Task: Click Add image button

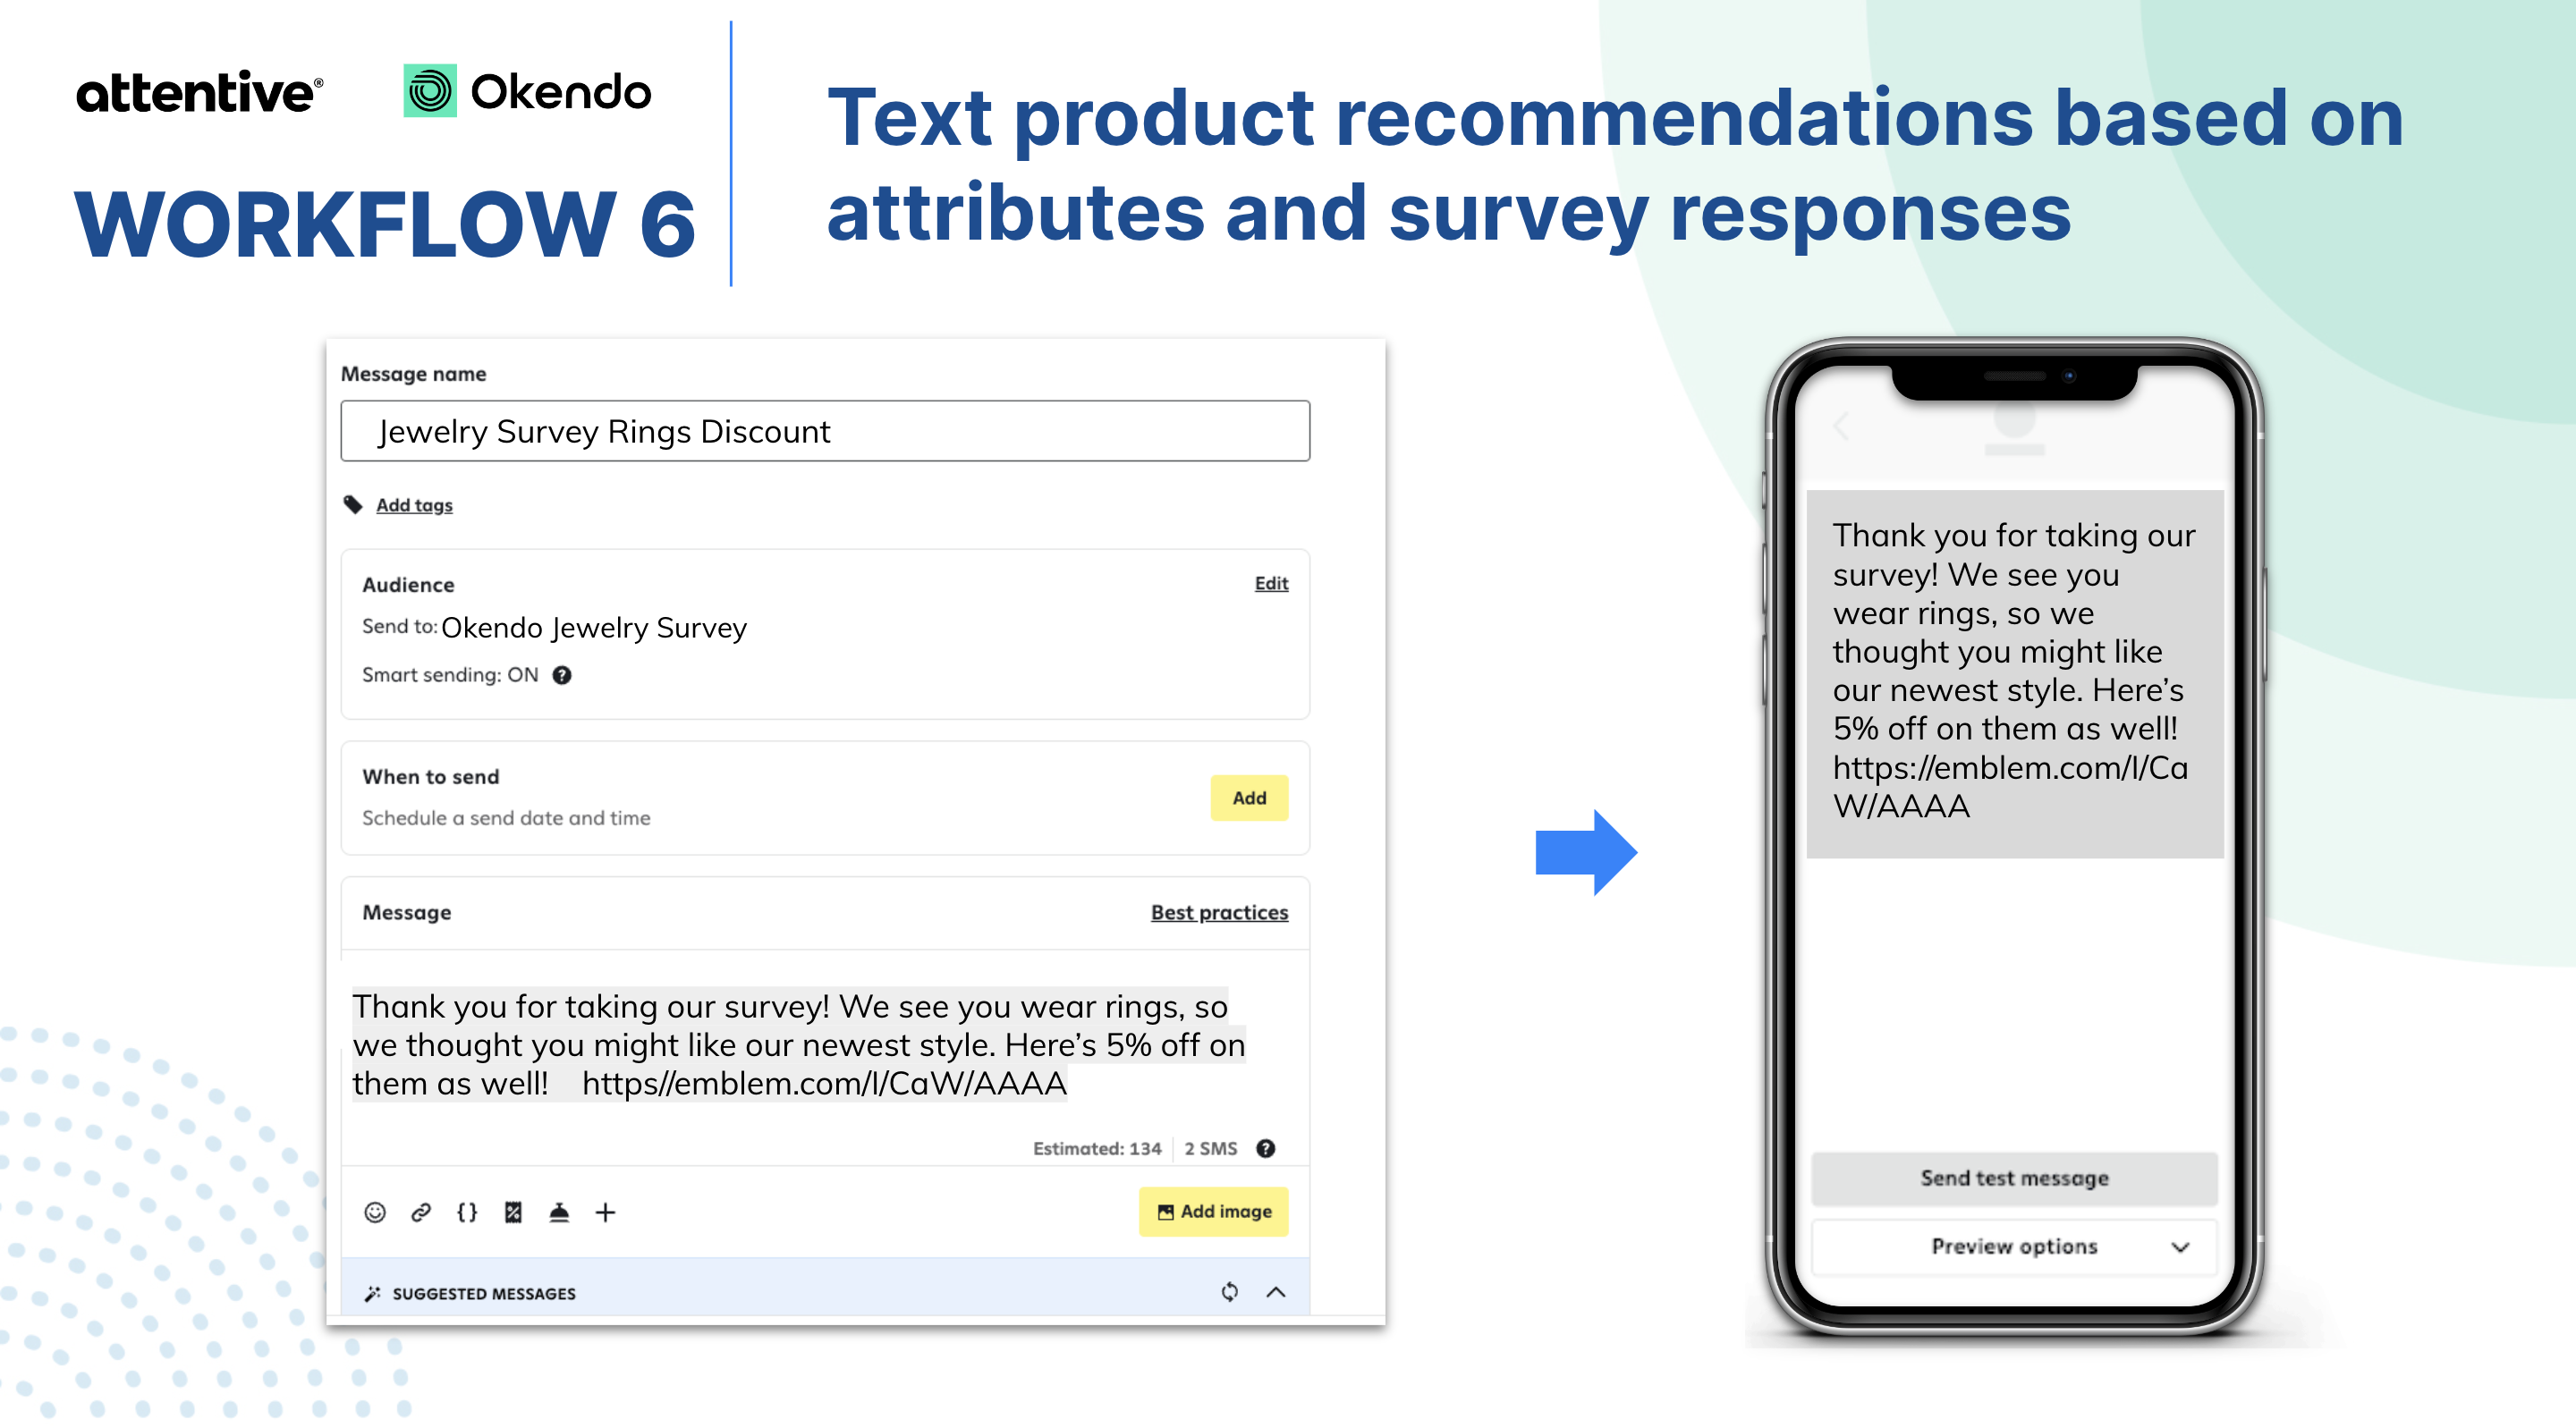Action: 1213,1210
